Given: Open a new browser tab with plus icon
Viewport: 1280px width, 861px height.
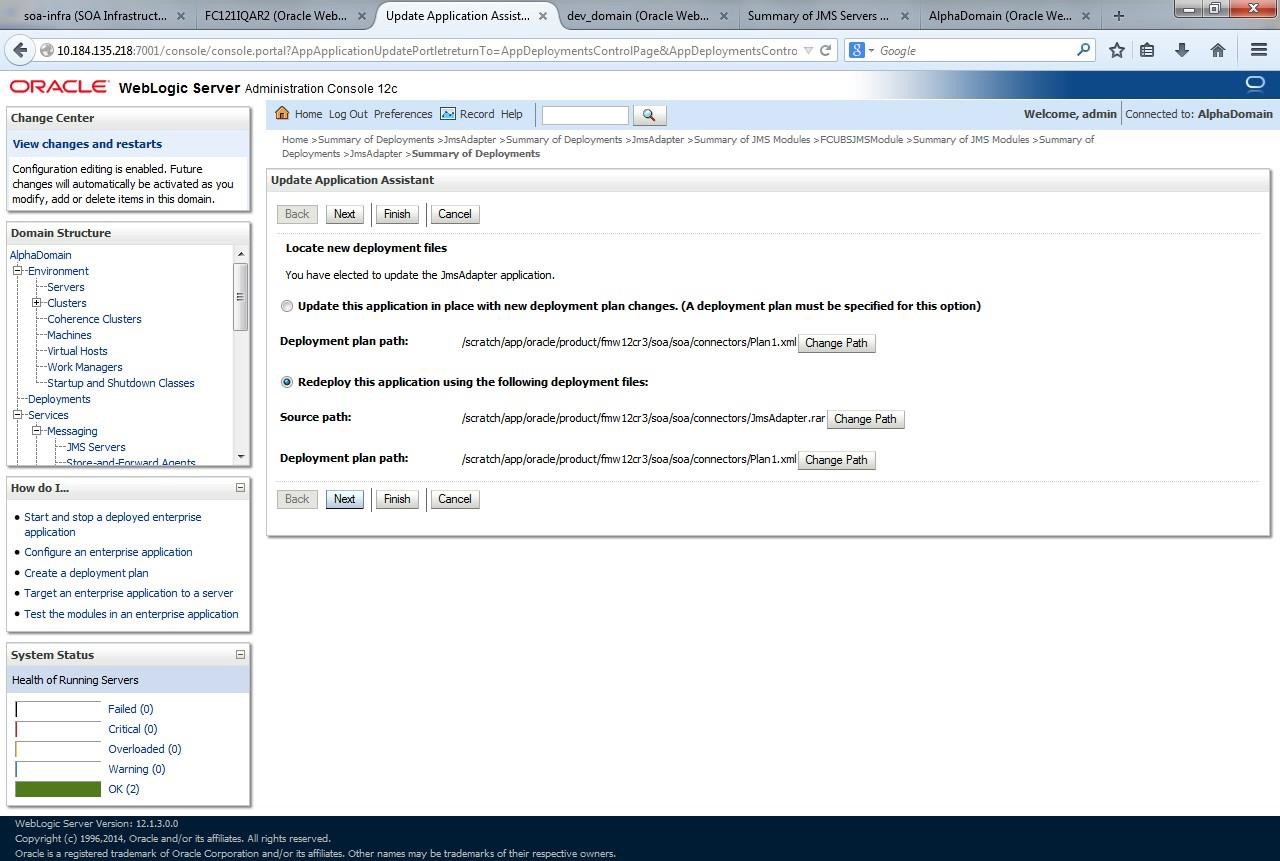Looking at the screenshot, I should tap(1118, 16).
